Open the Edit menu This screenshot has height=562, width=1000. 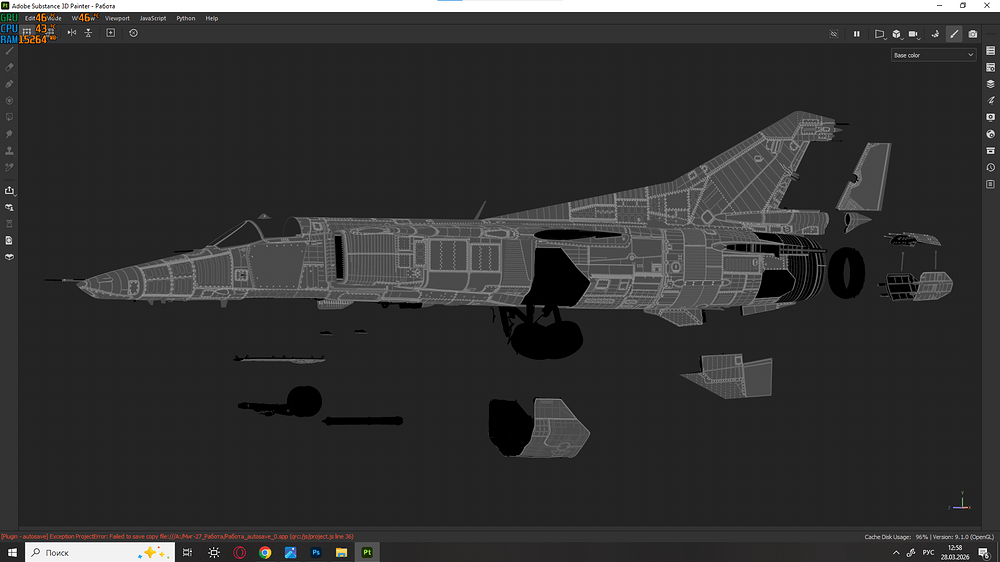(30, 18)
